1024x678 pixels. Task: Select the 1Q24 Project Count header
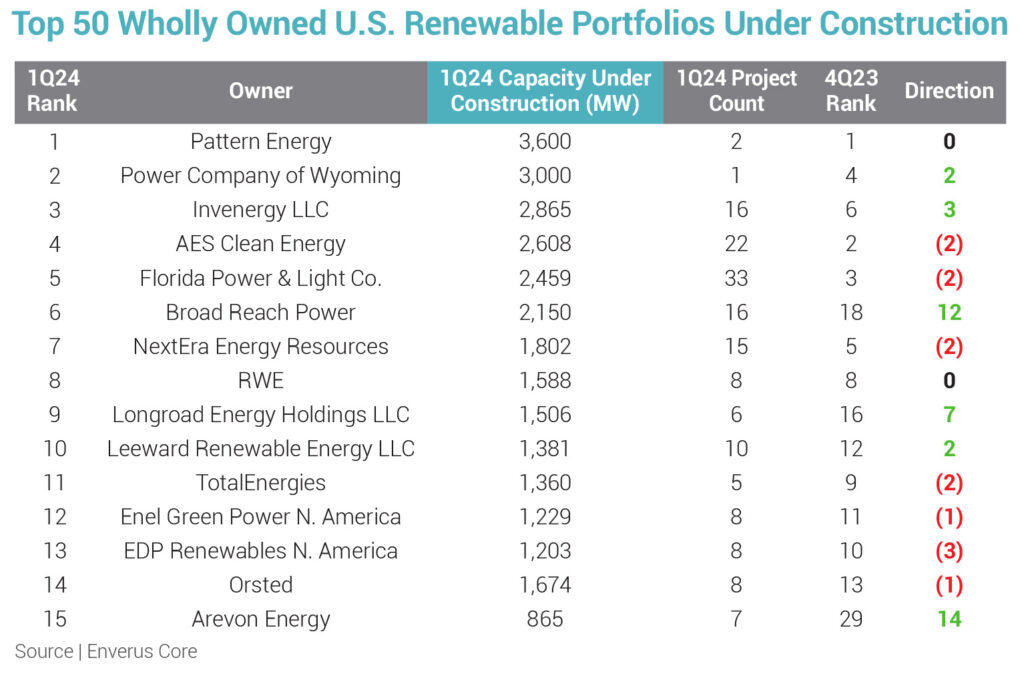[x=736, y=91]
